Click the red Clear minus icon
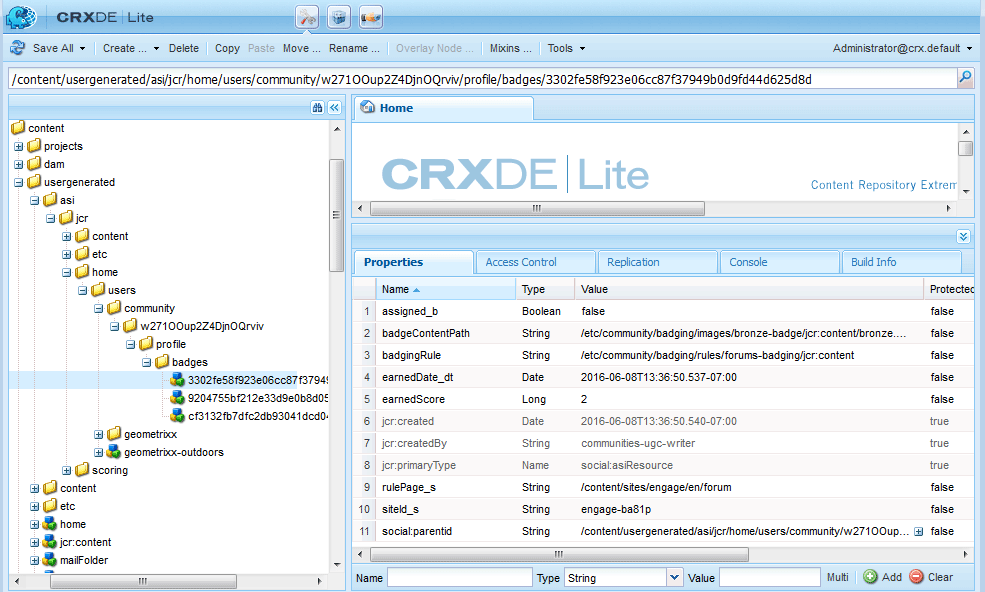The image size is (985, 592). (x=917, y=577)
